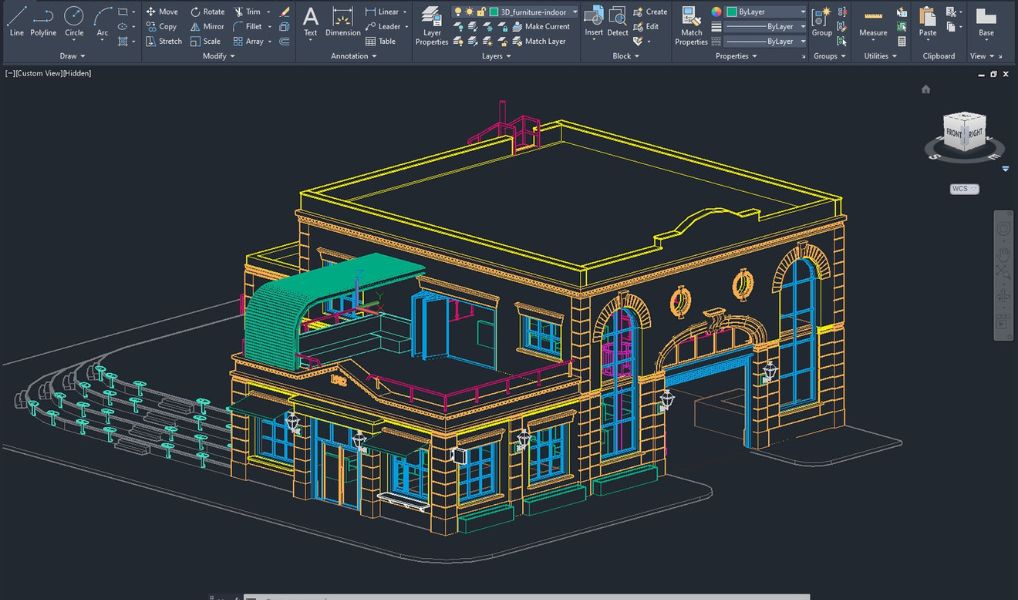The width and height of the screenshot is (1018, 600).
Task: Open Match Properties tool
Action: tap(691, 26)
